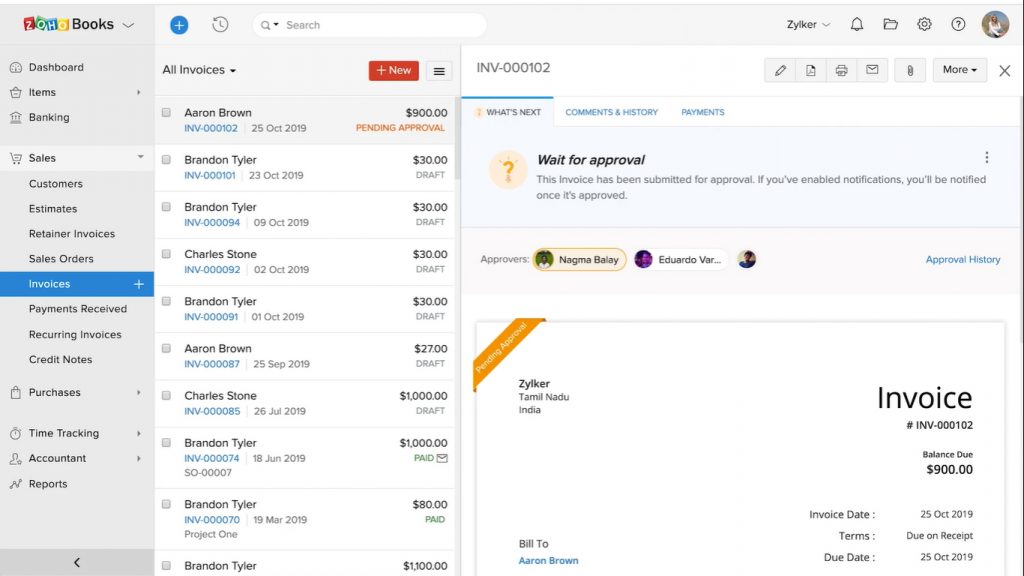The image size is (1024, 576).
Task: Open the quick create plus icon
Action: (178, 24)
